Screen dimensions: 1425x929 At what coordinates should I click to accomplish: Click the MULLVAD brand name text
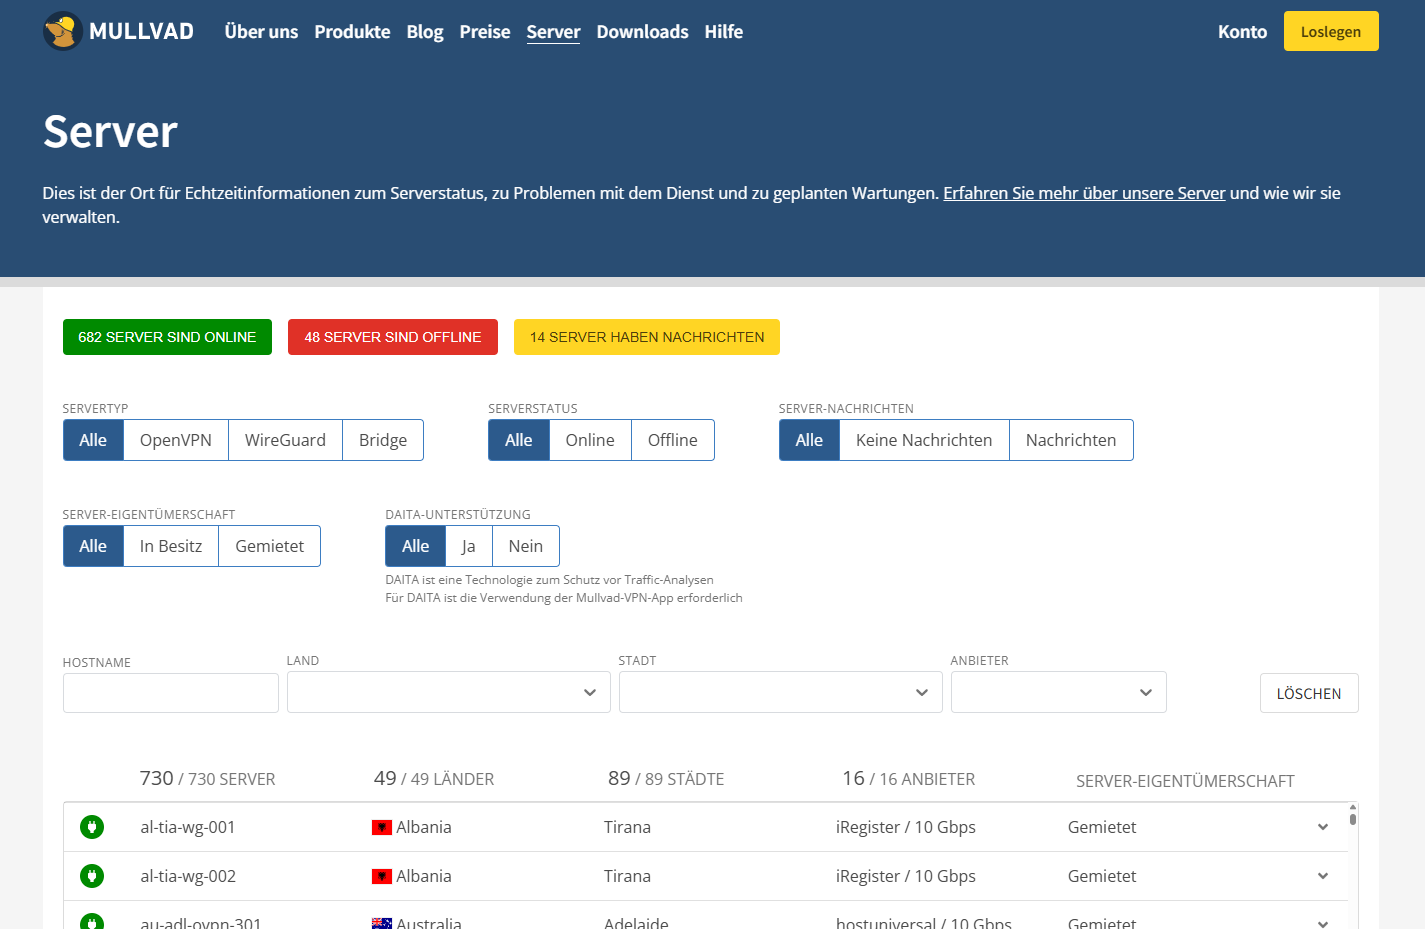tap(141, 31)
